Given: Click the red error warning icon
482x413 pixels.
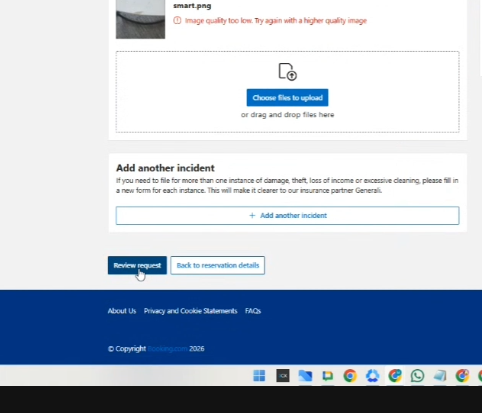Looking at the screenshot, I should [x=177, y=20].
